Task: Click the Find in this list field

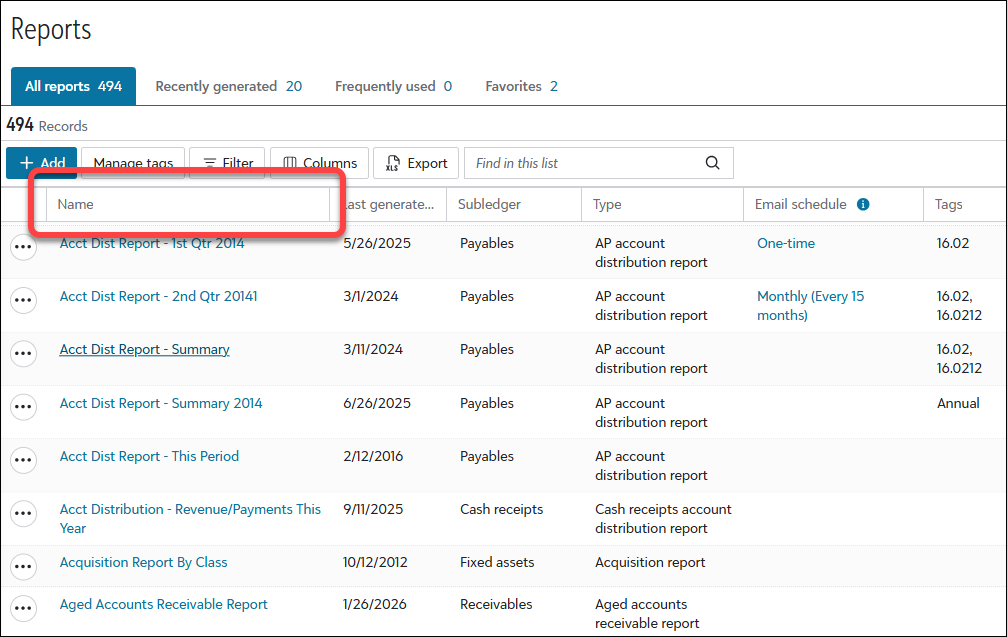Action: 585,163
